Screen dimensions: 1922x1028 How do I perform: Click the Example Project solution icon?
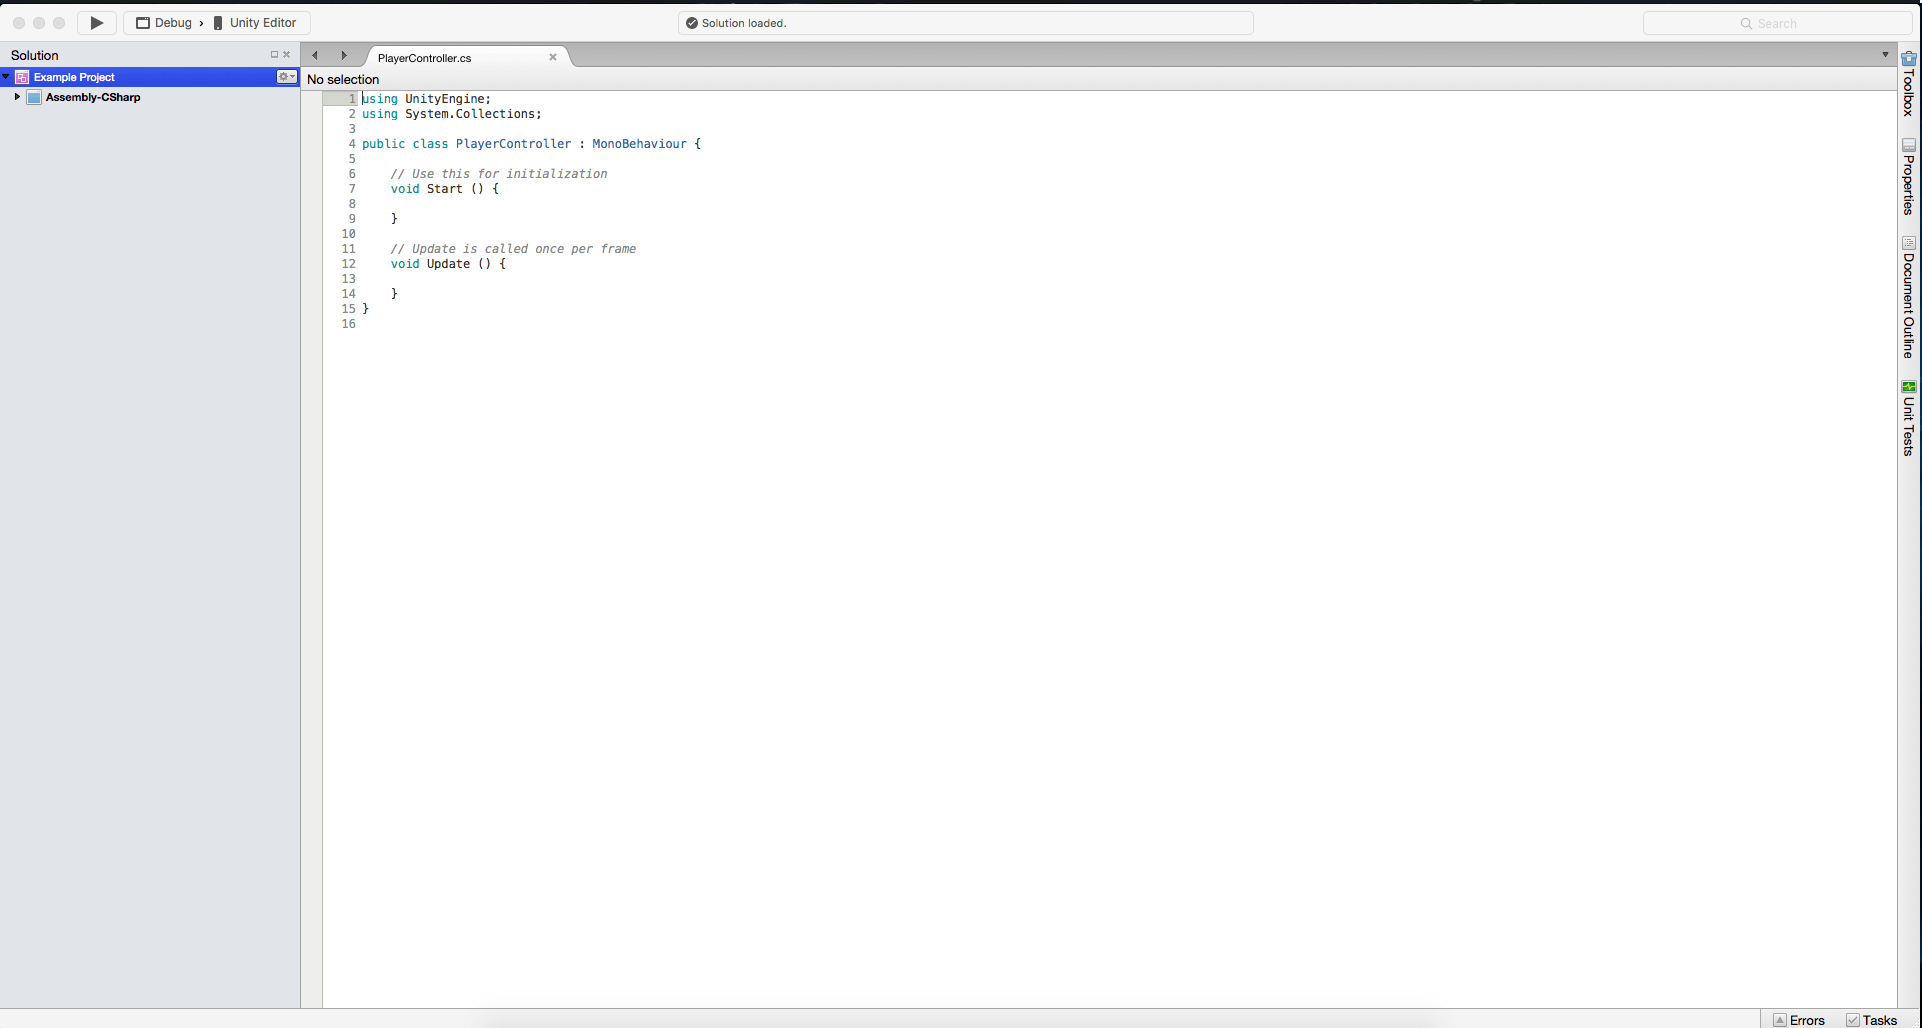[22, 77]
